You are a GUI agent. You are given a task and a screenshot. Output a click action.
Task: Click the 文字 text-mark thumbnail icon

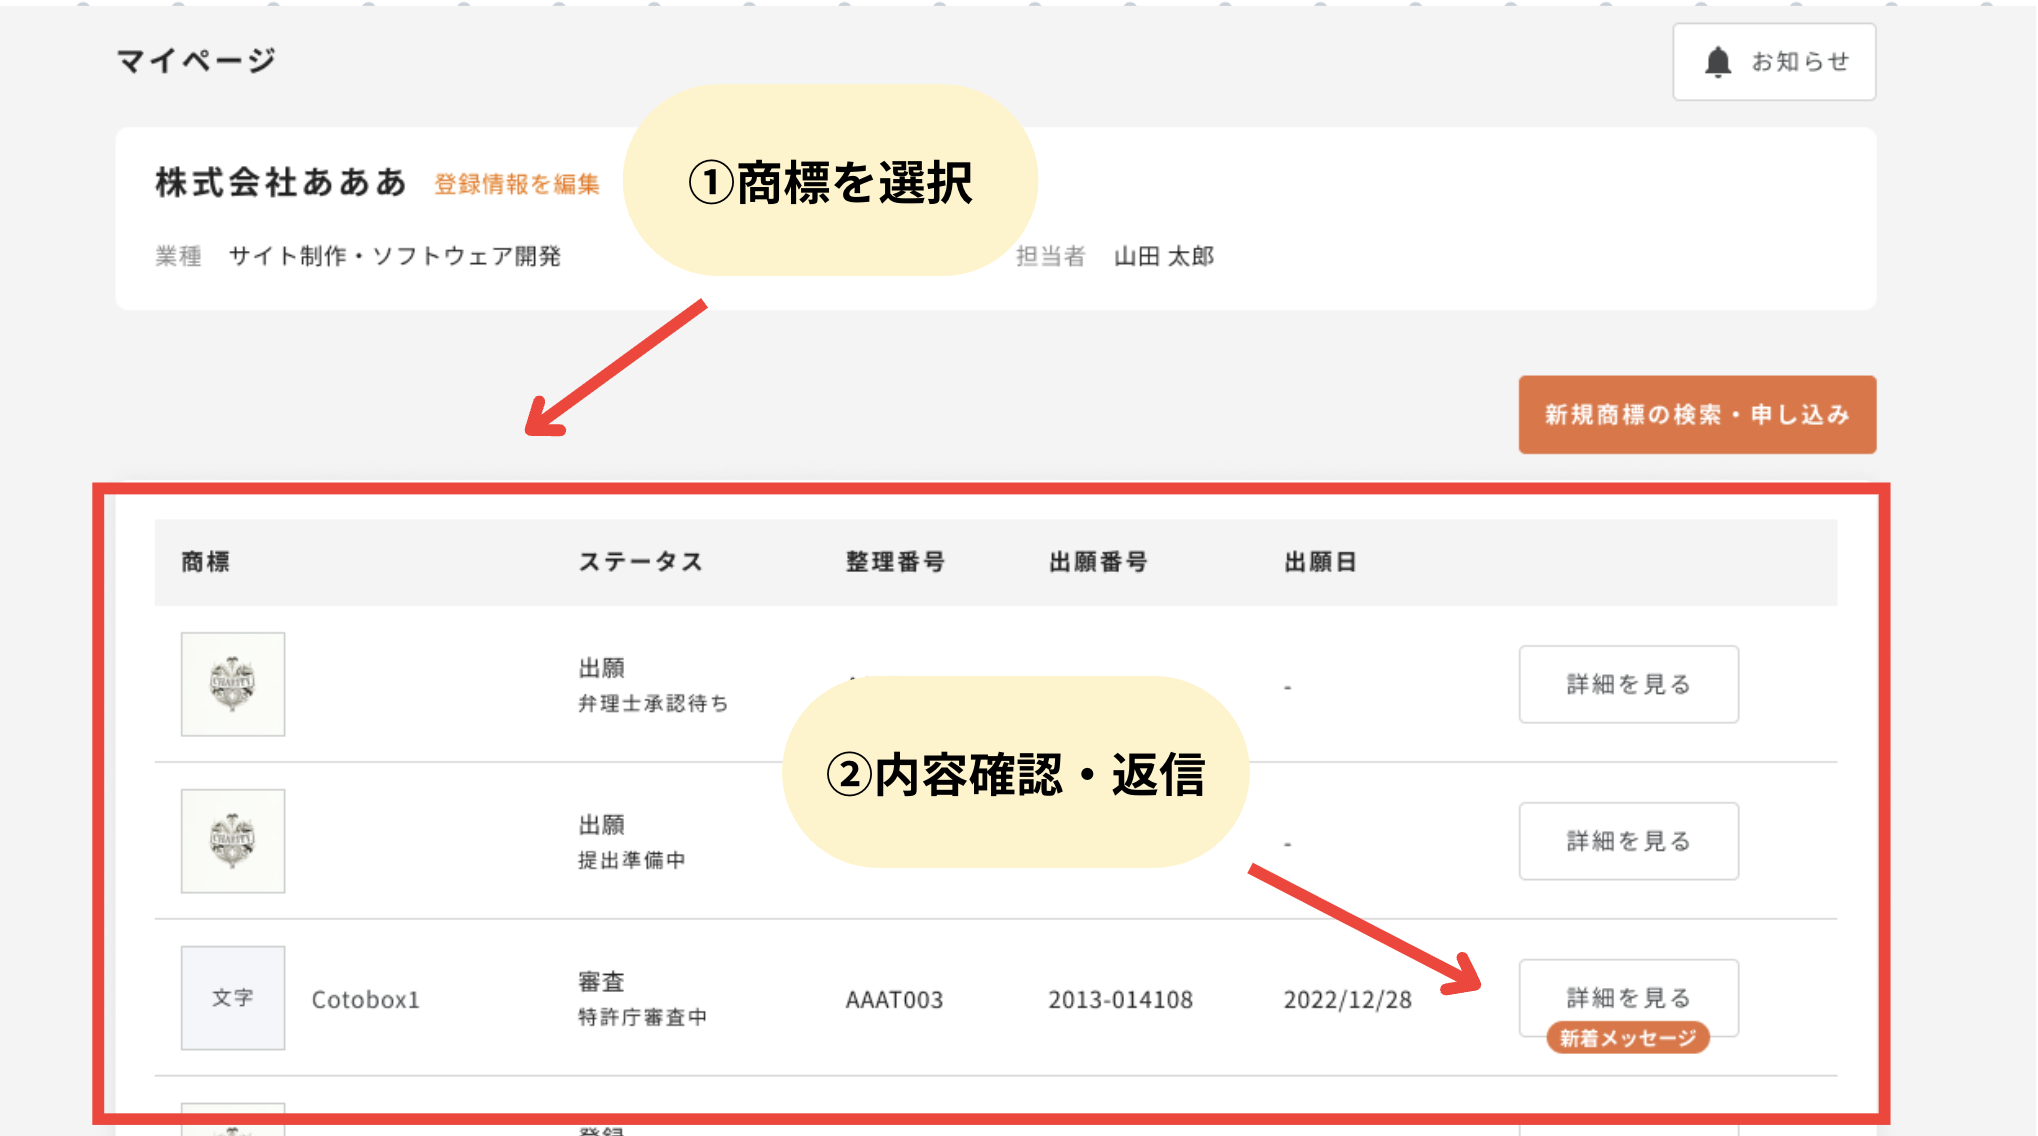pos(232,998)
